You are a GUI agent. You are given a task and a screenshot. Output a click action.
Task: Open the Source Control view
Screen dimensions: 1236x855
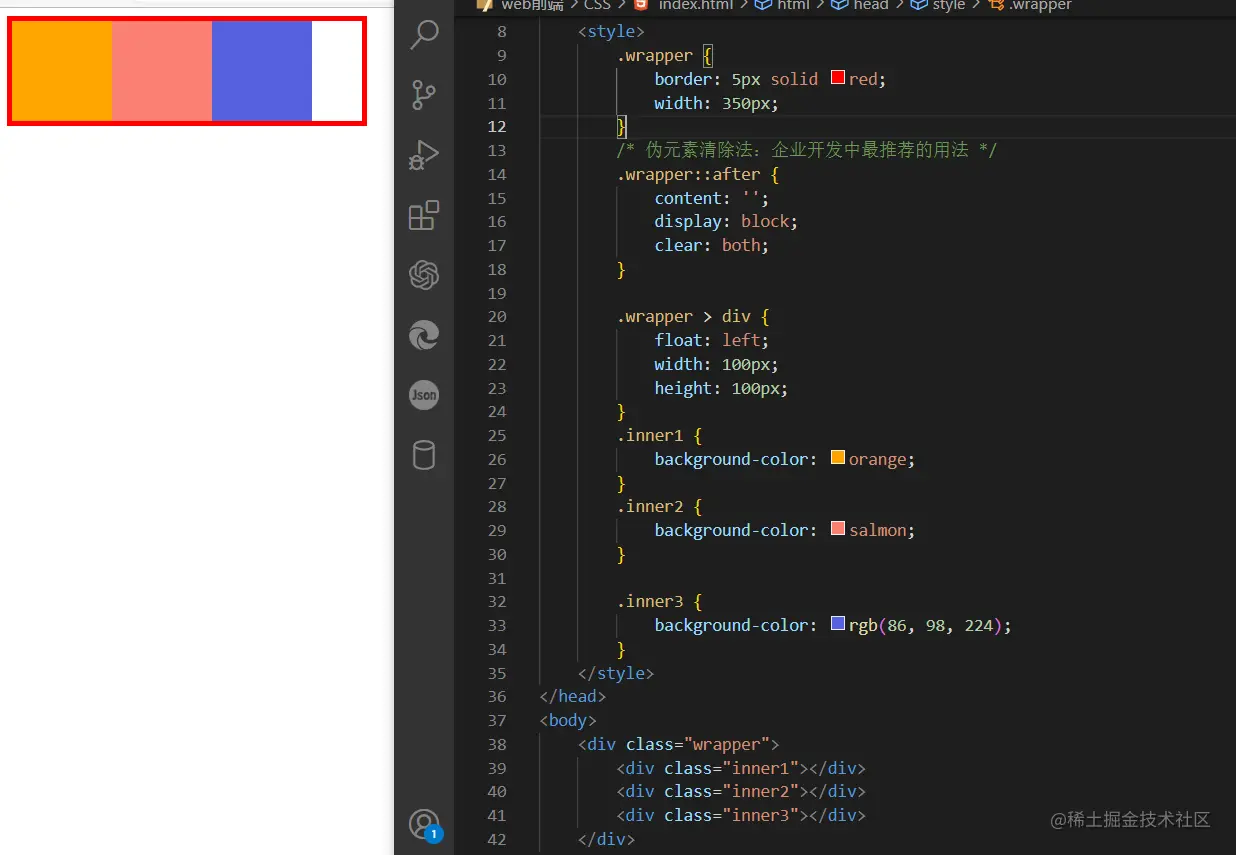(x=424, y=95)
